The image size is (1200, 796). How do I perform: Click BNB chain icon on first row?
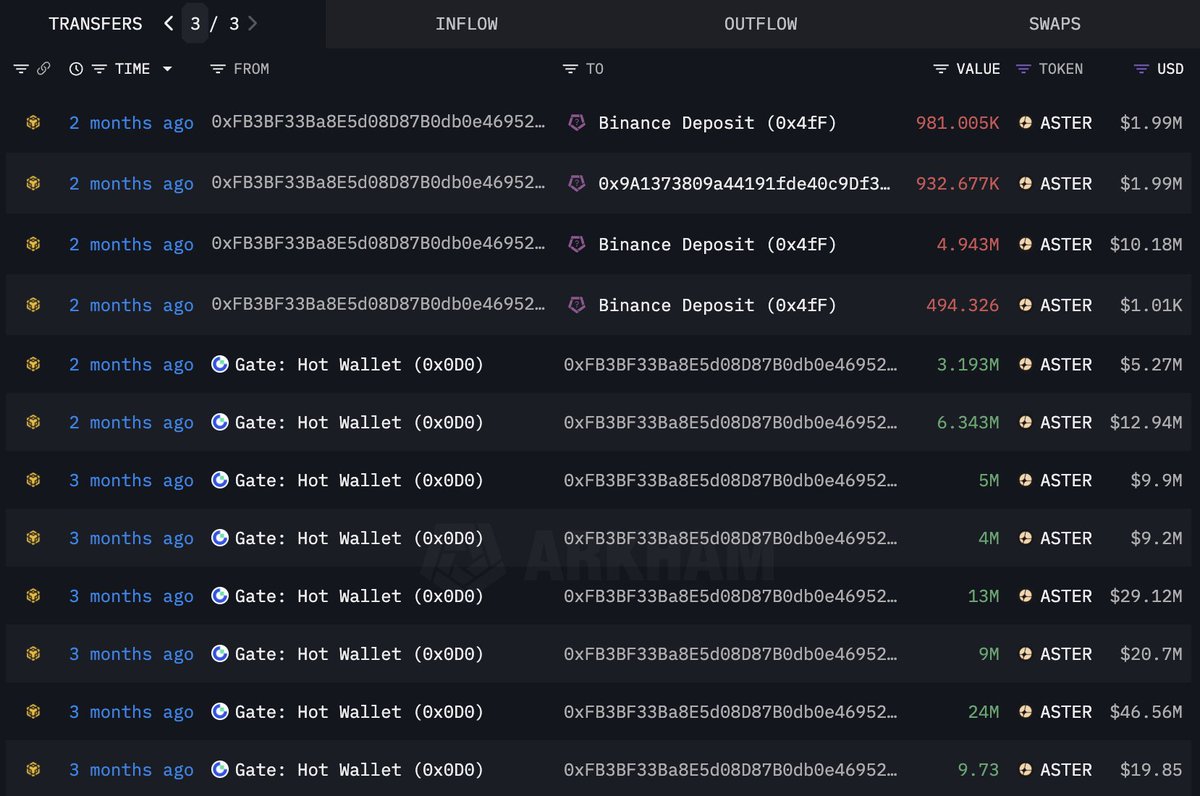click(33, 123)
